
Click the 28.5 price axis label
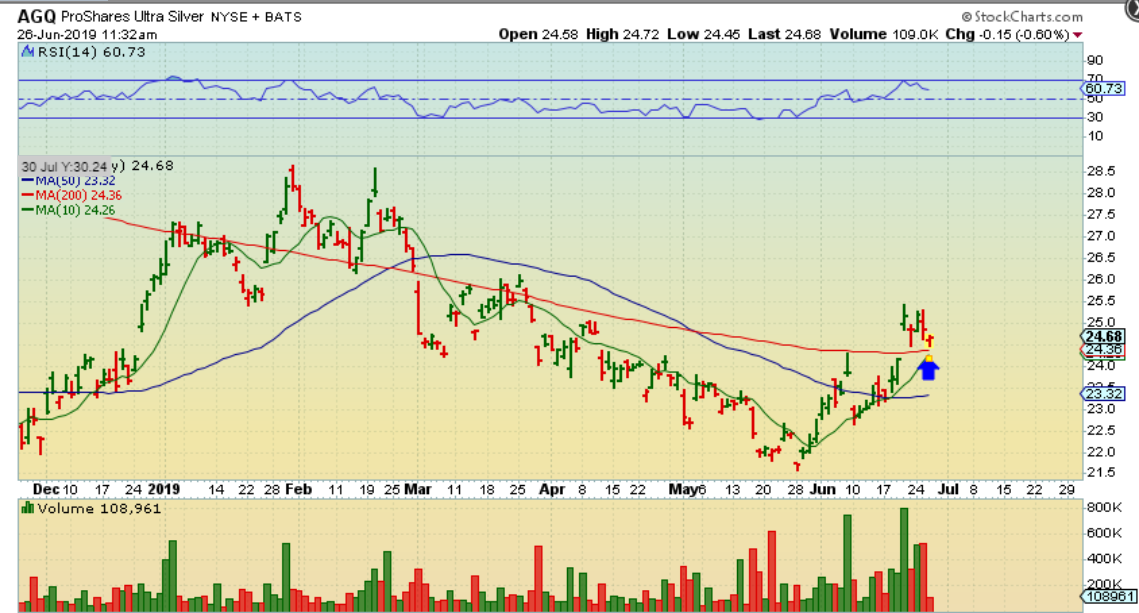1101,171
